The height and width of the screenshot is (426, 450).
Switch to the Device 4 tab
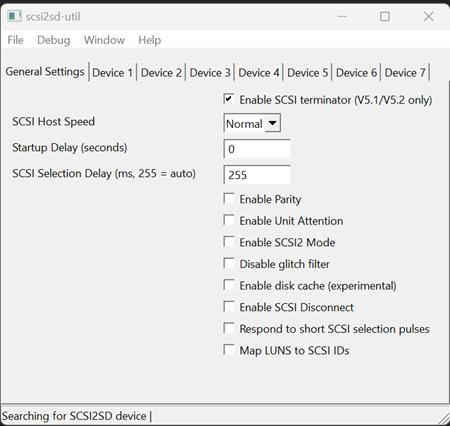(x=259, y=73)
